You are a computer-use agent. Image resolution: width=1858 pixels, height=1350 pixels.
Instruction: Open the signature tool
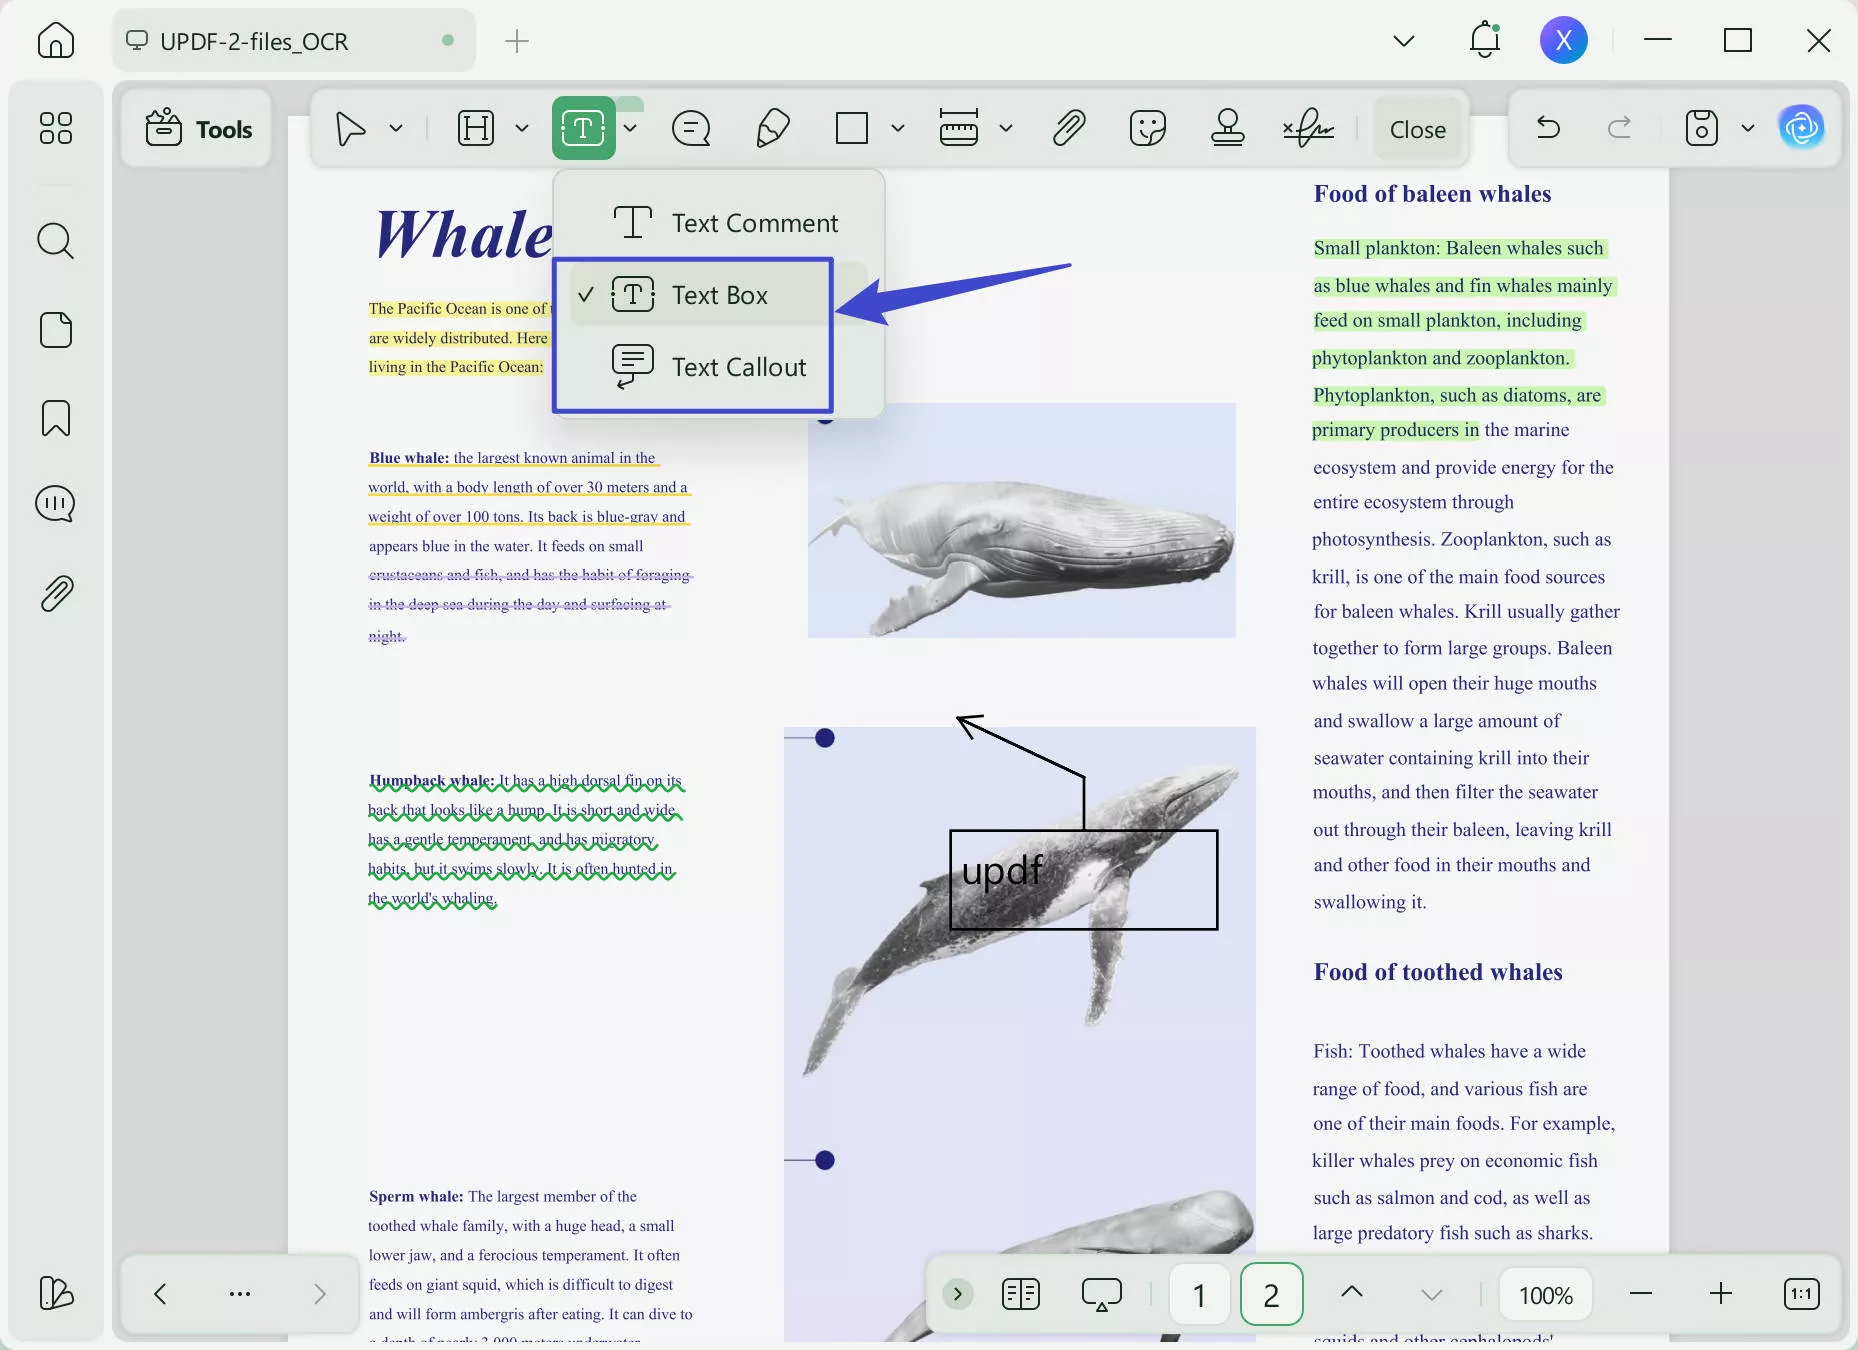point(1308,128)
